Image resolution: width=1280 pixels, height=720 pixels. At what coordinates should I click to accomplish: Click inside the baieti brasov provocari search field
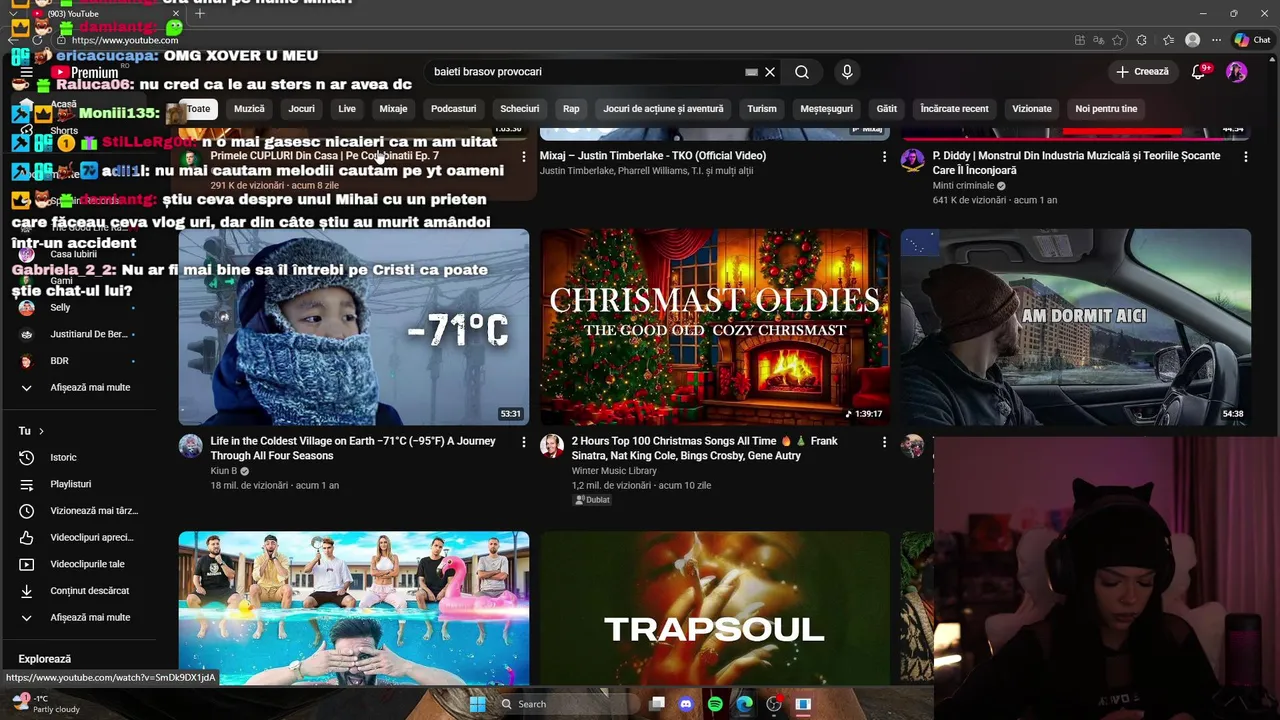click(585, 72)
